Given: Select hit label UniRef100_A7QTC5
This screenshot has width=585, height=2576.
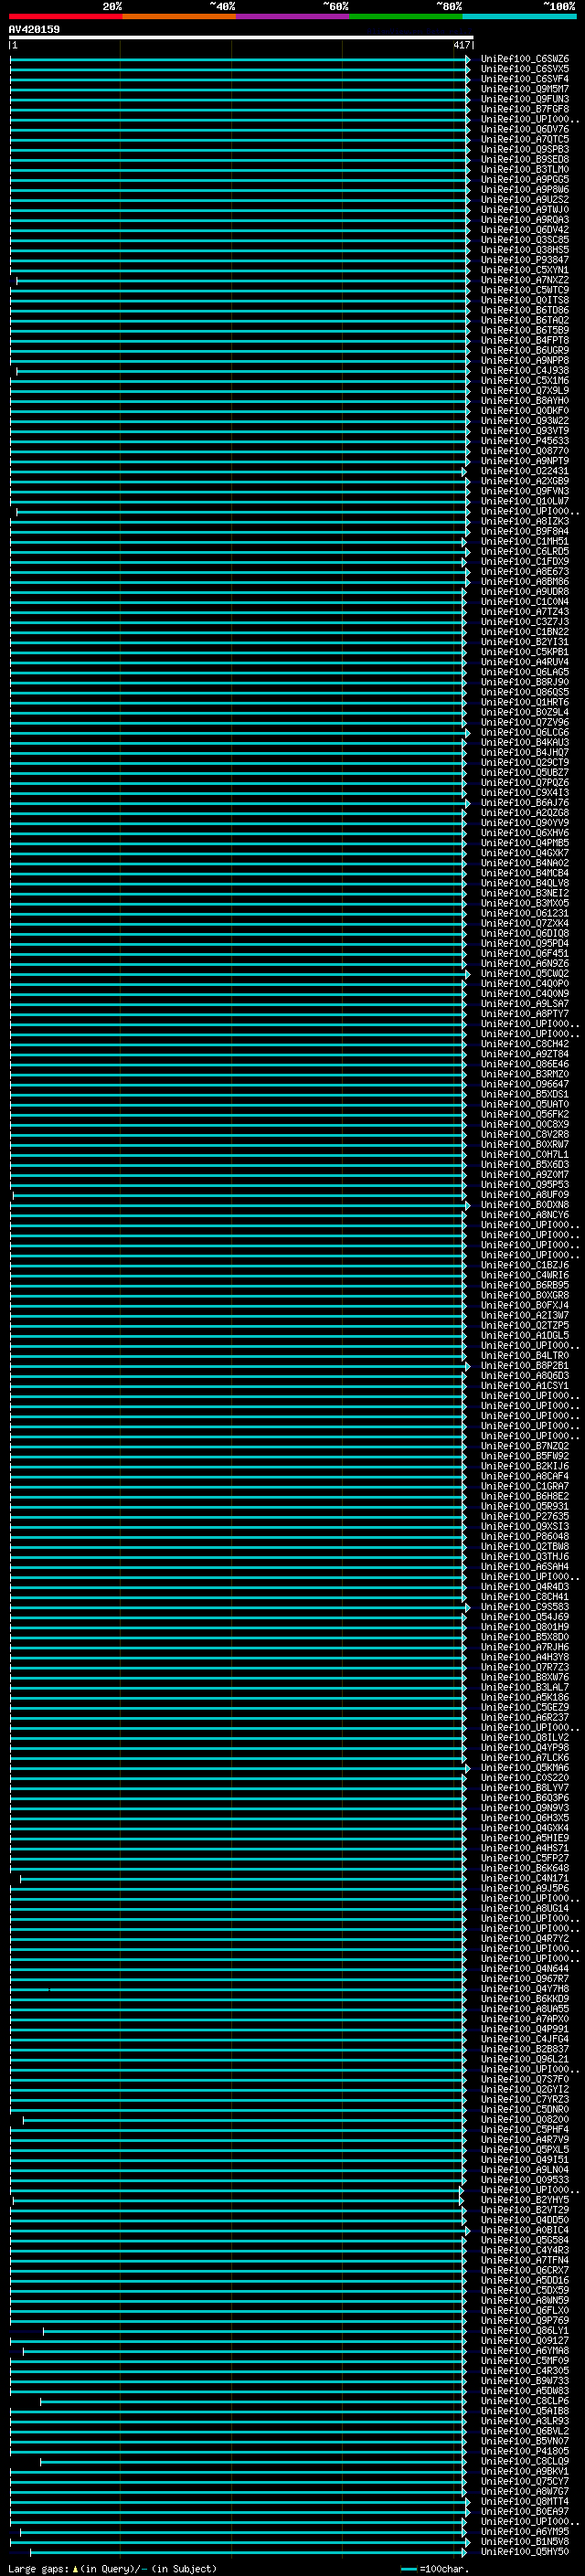Looking at the screenshot, I should 525,139.
